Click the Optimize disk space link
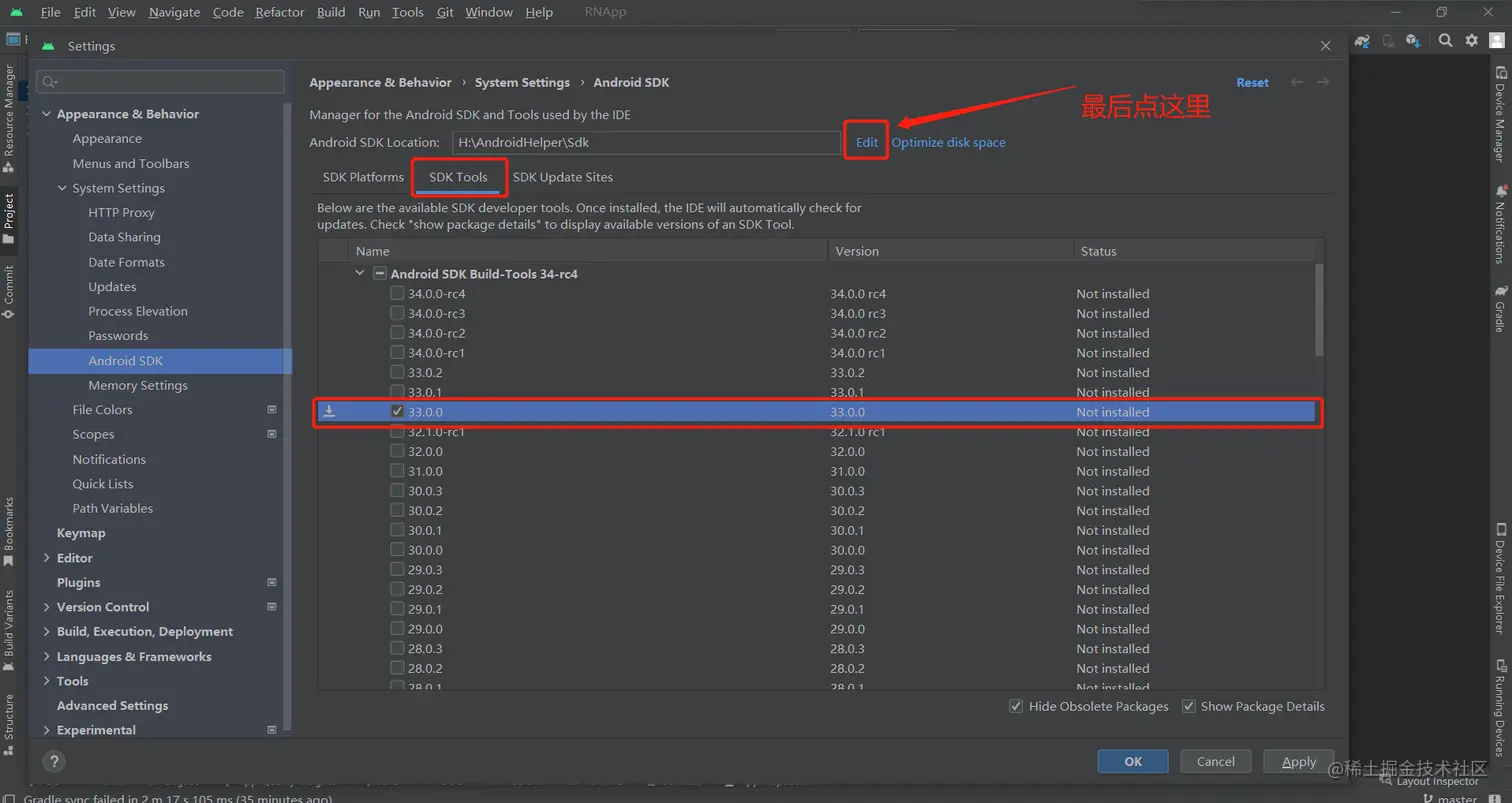The height and width of the screenshot is (803, 1512). tap(949, 142)
